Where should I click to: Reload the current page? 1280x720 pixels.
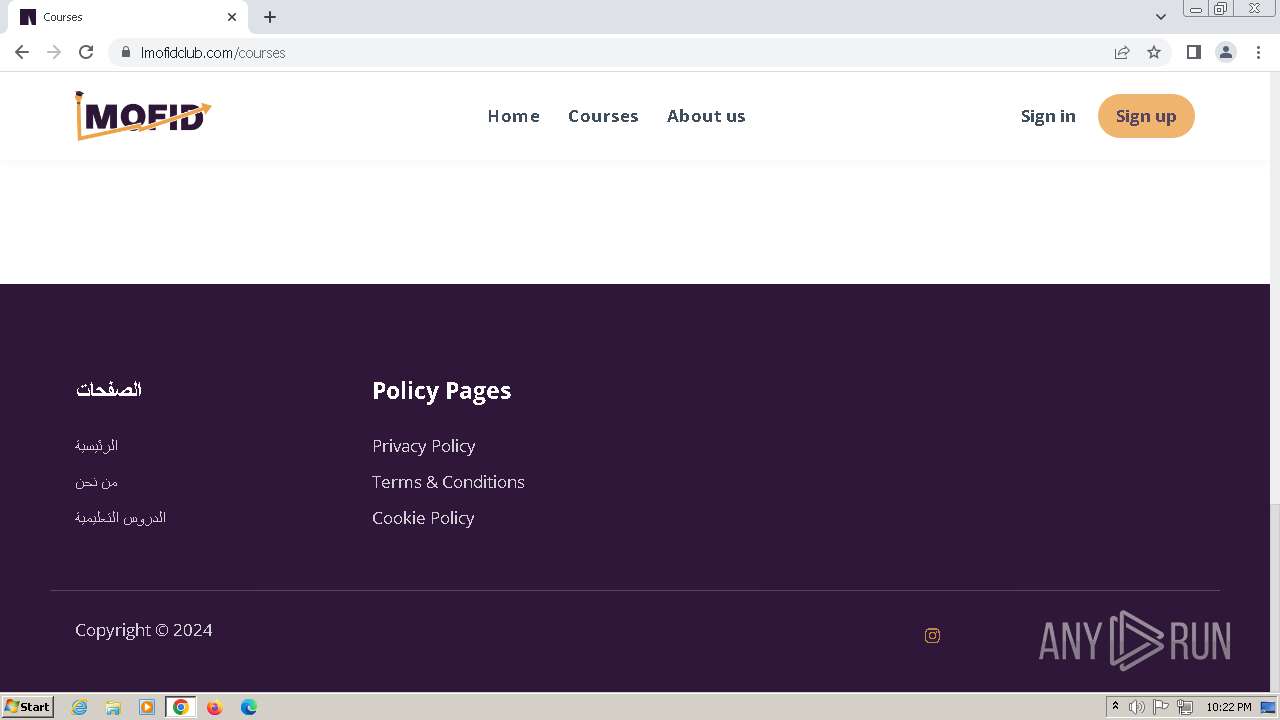click(86, 52)
